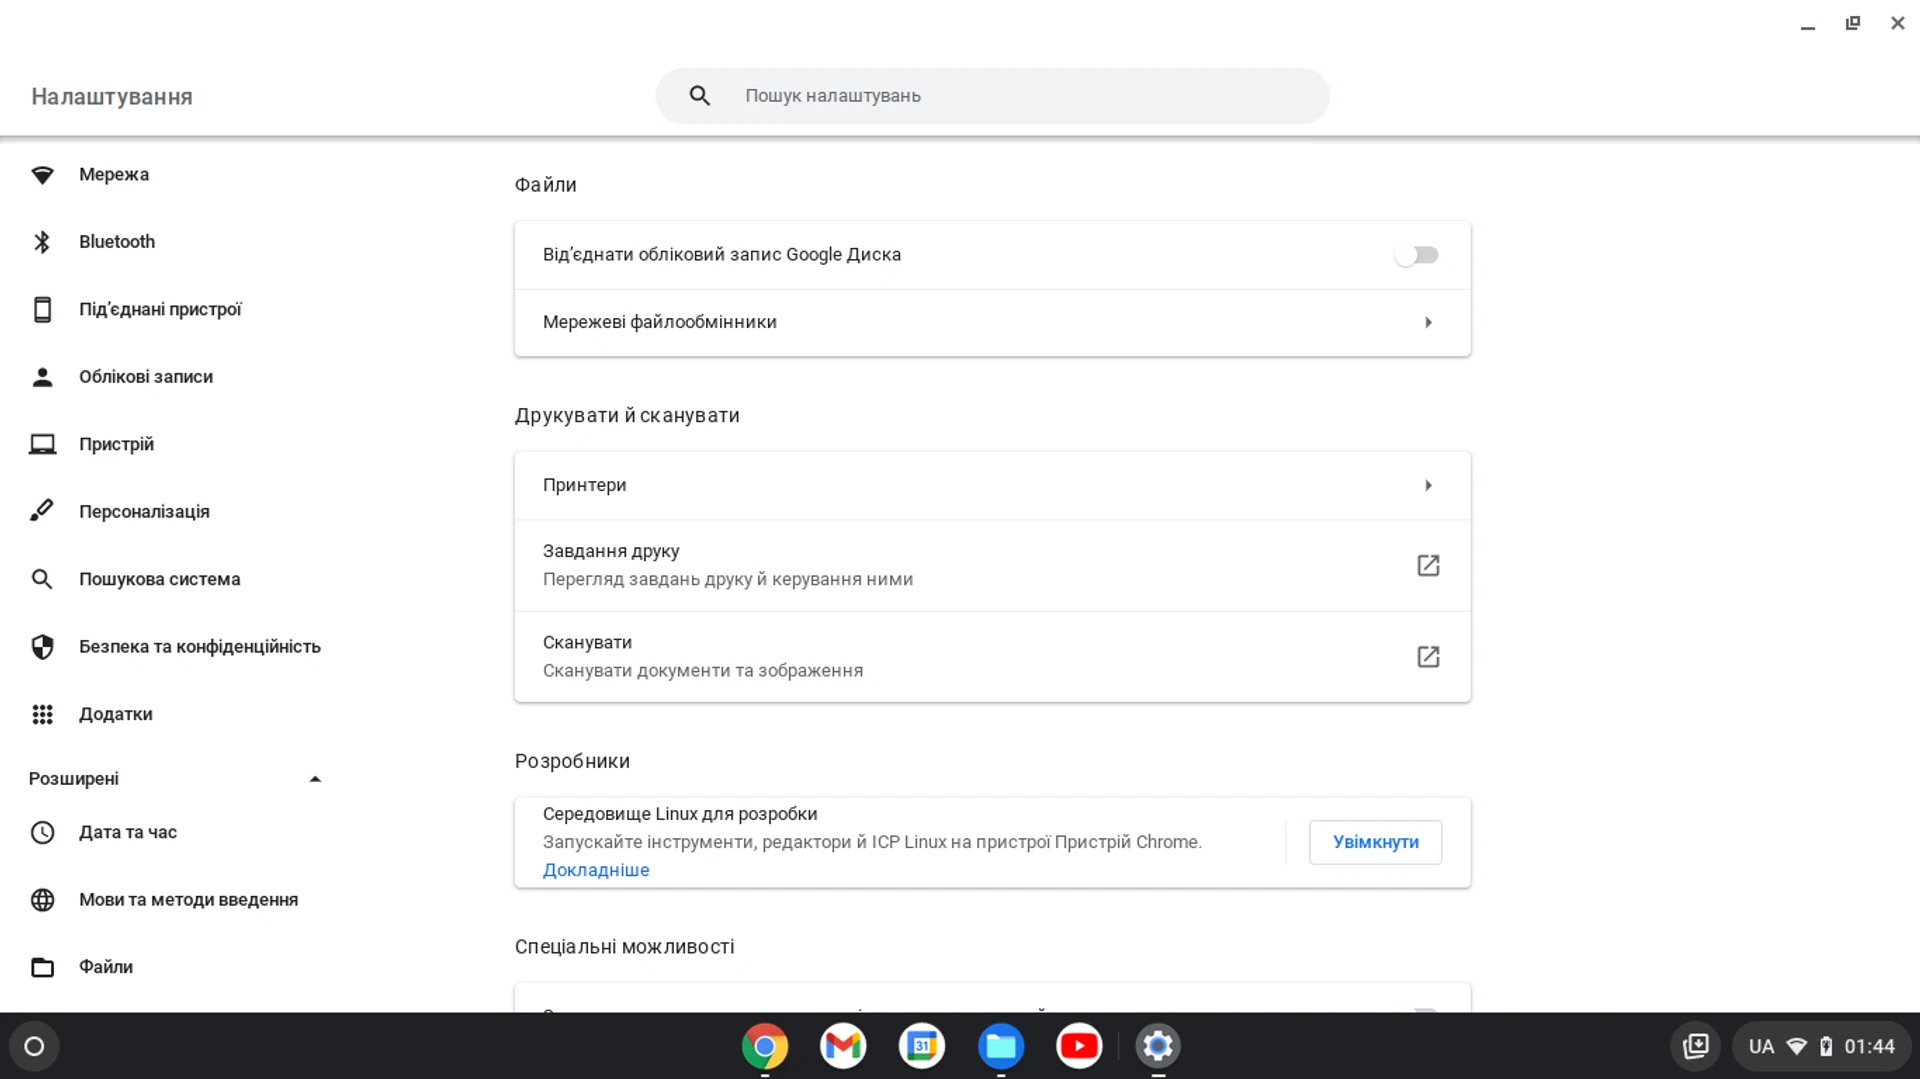This screenshot has height=1079, width=1920.
Task: Open the Докладніше link
Action: (595, 870)
